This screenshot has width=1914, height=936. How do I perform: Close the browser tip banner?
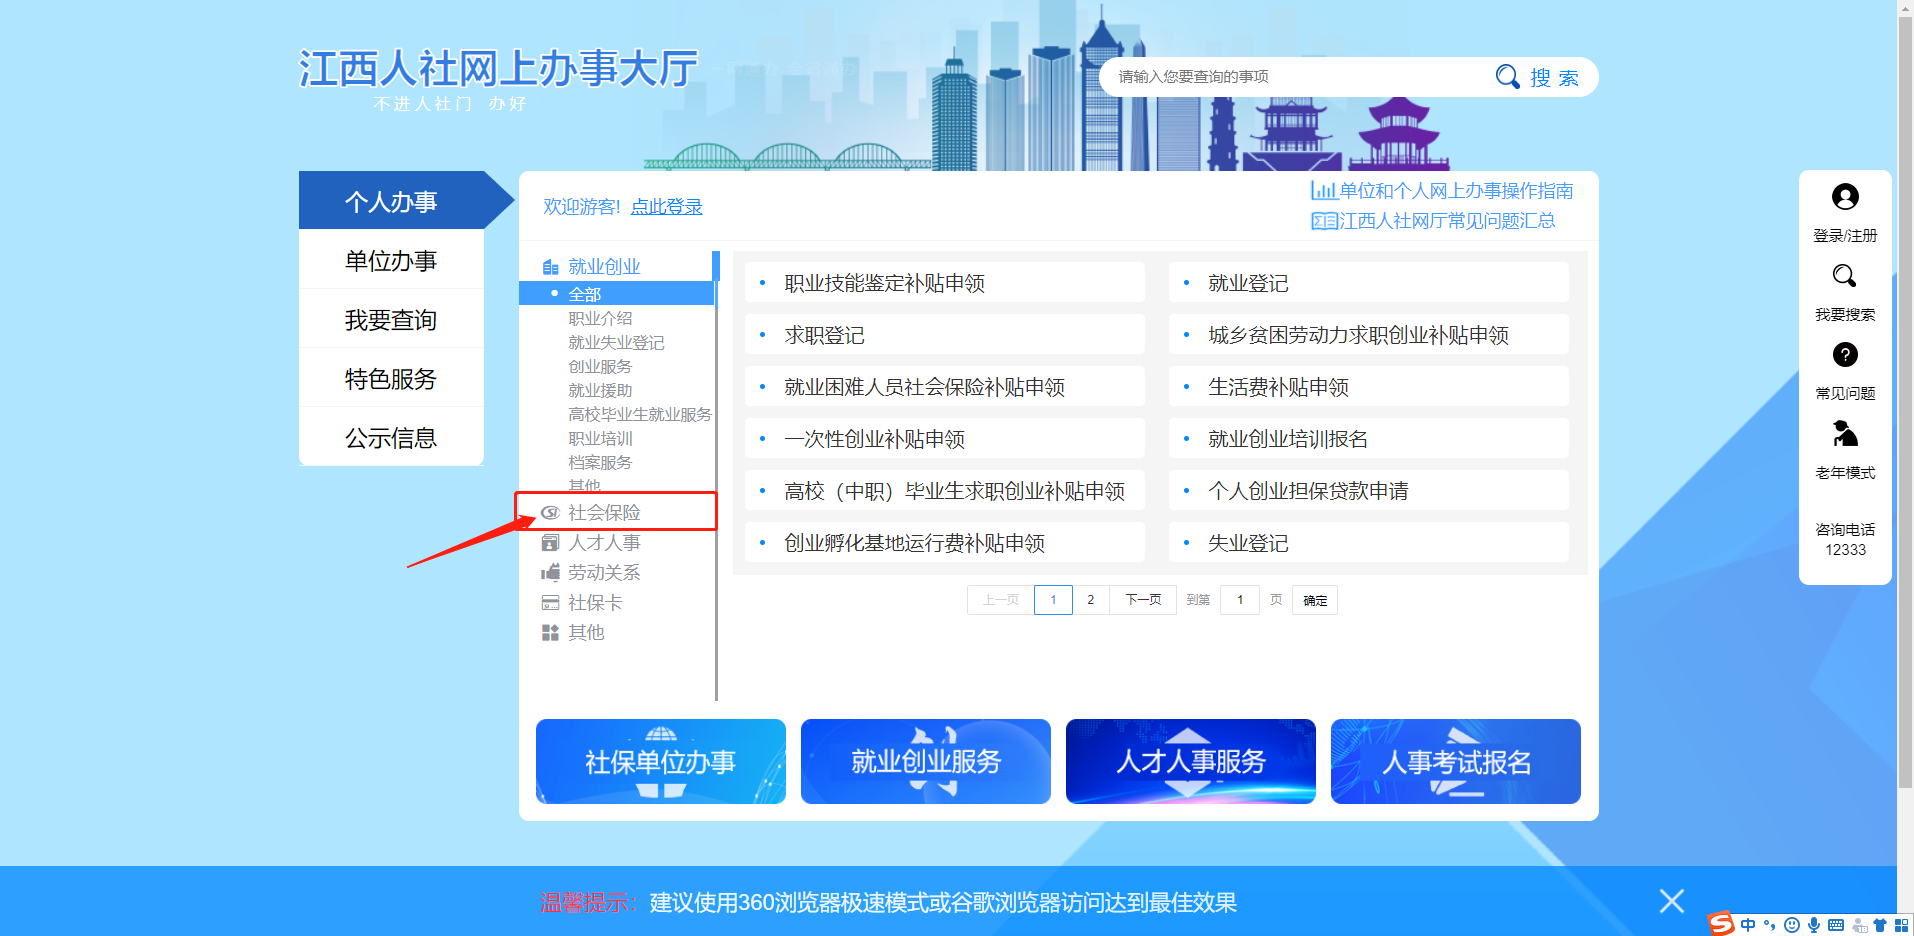pos(1671,901)
